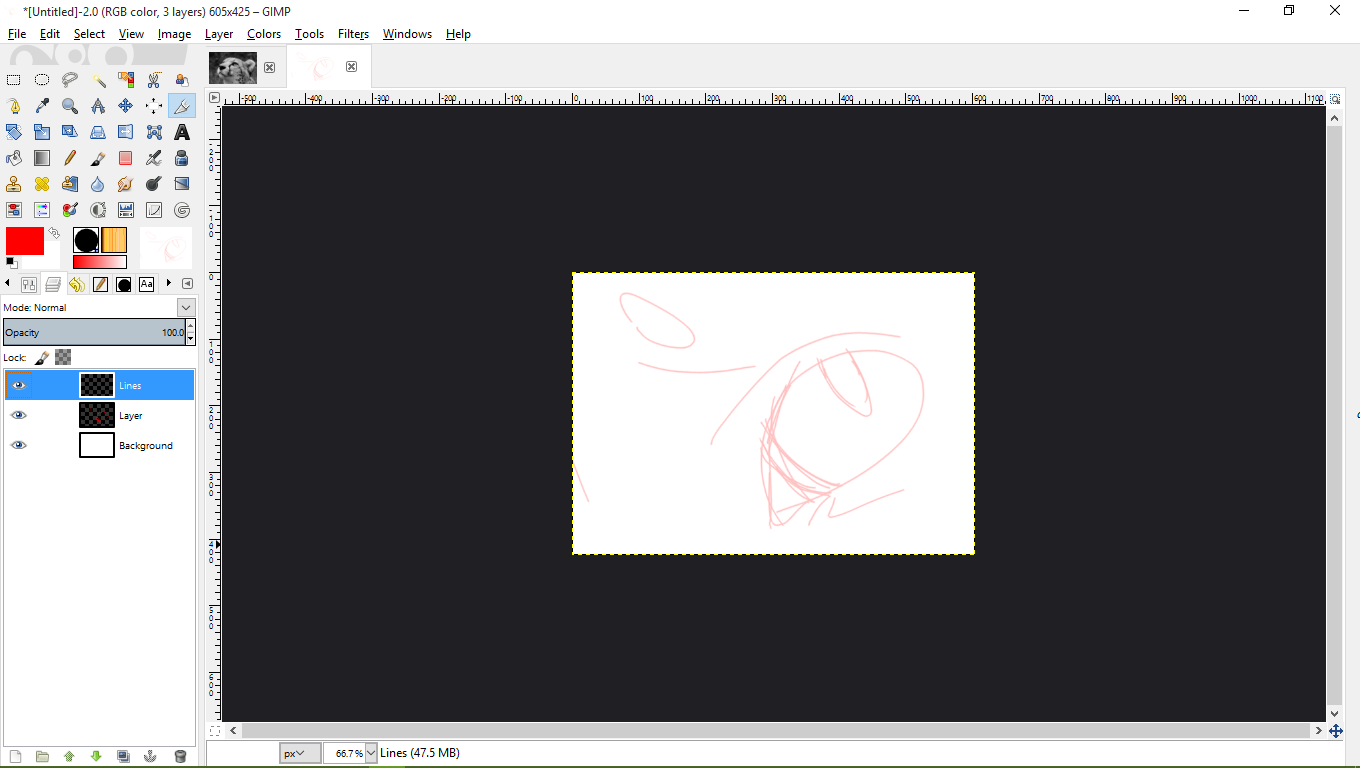The width and height of the screenshot is (1360, 768).
Task: Hide the Background layer
Action: (19, 445)
